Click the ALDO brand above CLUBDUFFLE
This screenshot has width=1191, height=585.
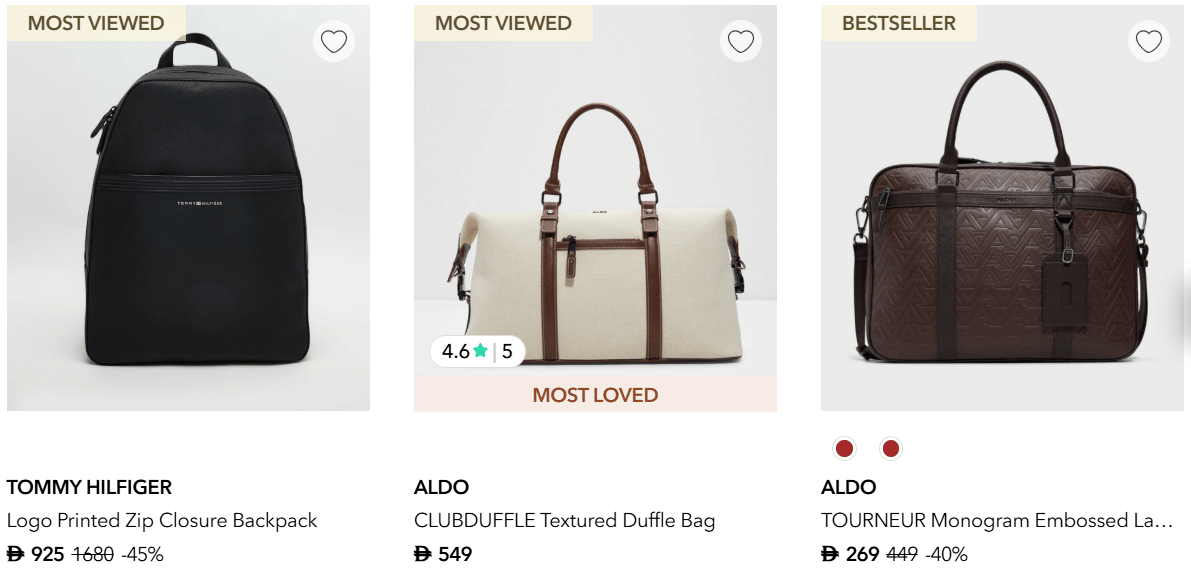coord(441,487)
